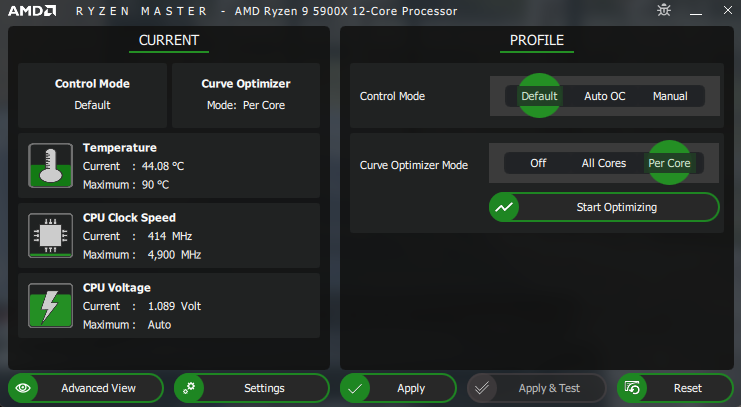Click the bug report icon in title bar
The image size is (741, 407).
[x=664, y=11]
